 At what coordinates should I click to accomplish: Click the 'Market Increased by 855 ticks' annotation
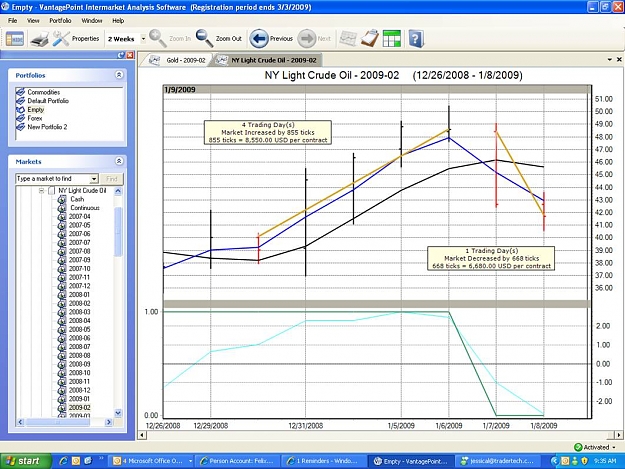pos(267,132)
